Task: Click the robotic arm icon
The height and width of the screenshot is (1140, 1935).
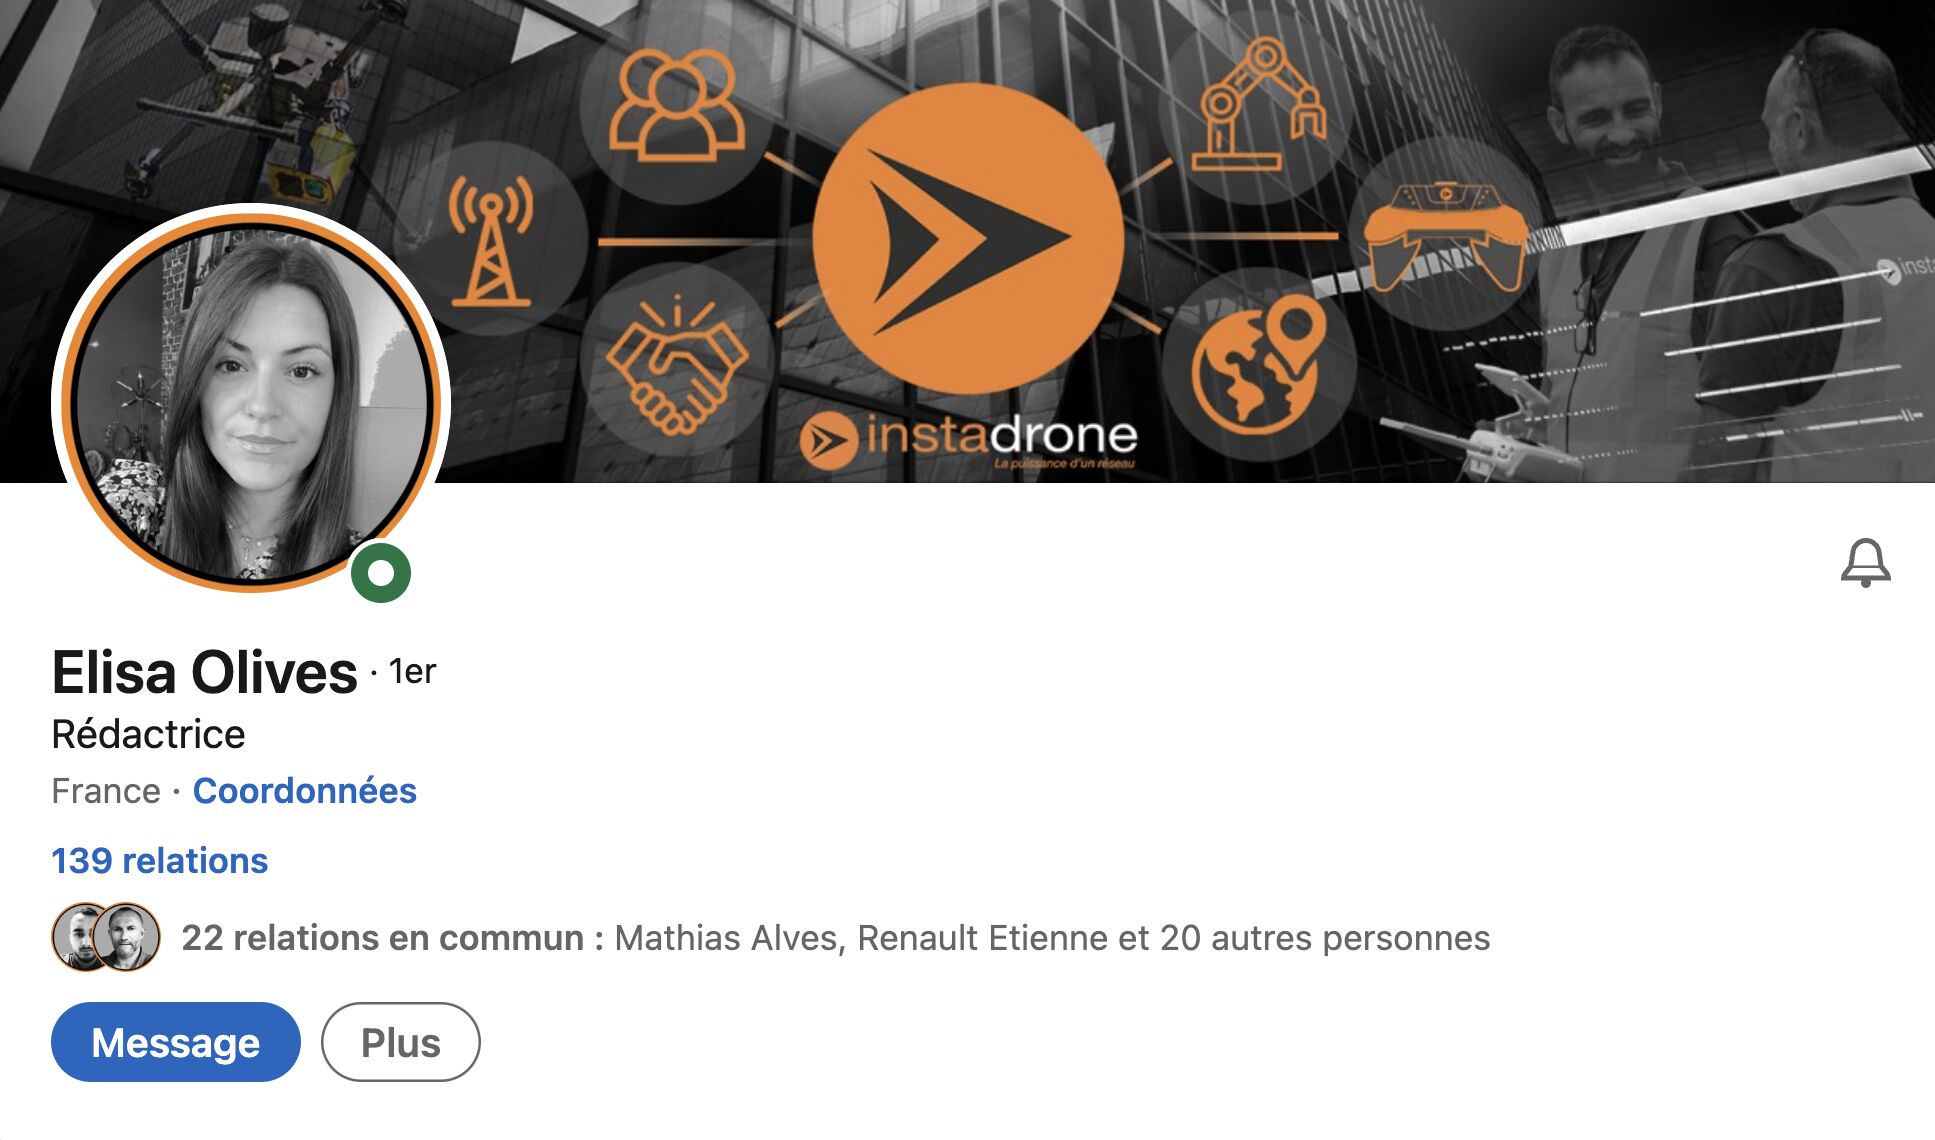Action: coord(1257,105)
